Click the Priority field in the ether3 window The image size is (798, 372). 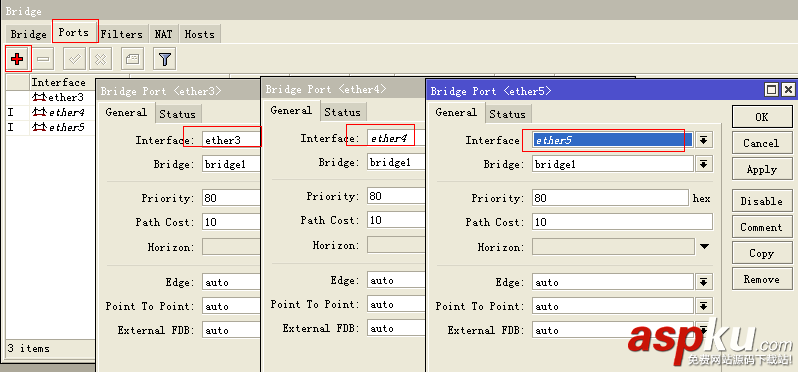[x=231, y=198]
